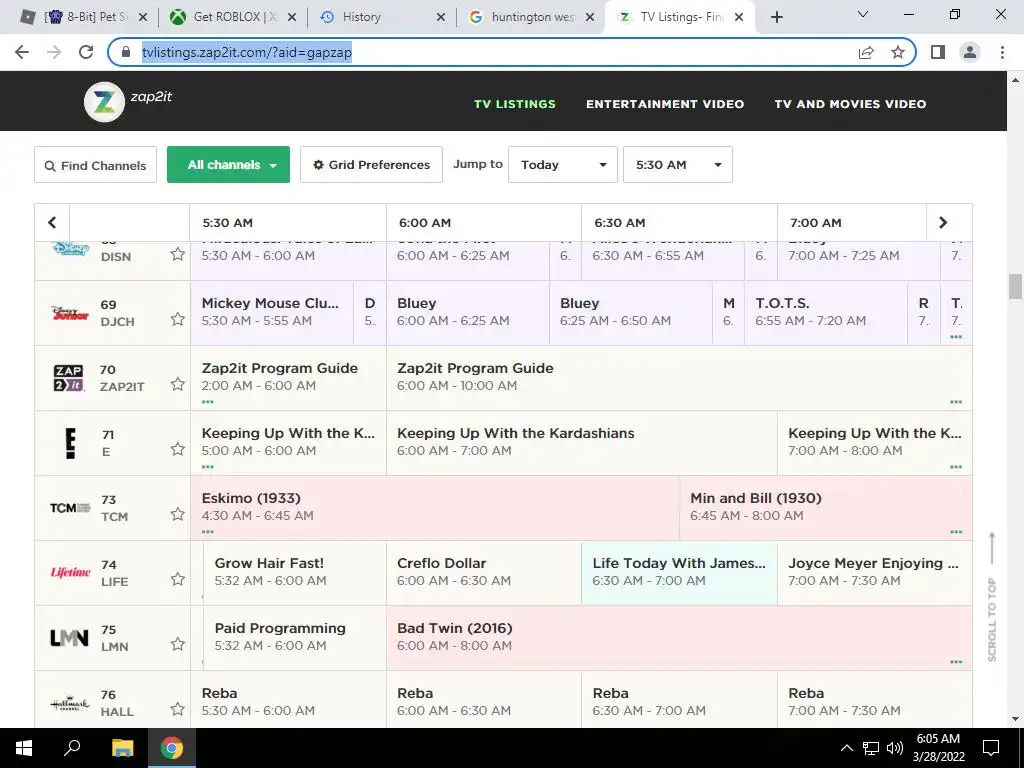This screenshot has width=1024, height=768.
Task: Open the Hallmark channel logo
Action: pos(70,704)
